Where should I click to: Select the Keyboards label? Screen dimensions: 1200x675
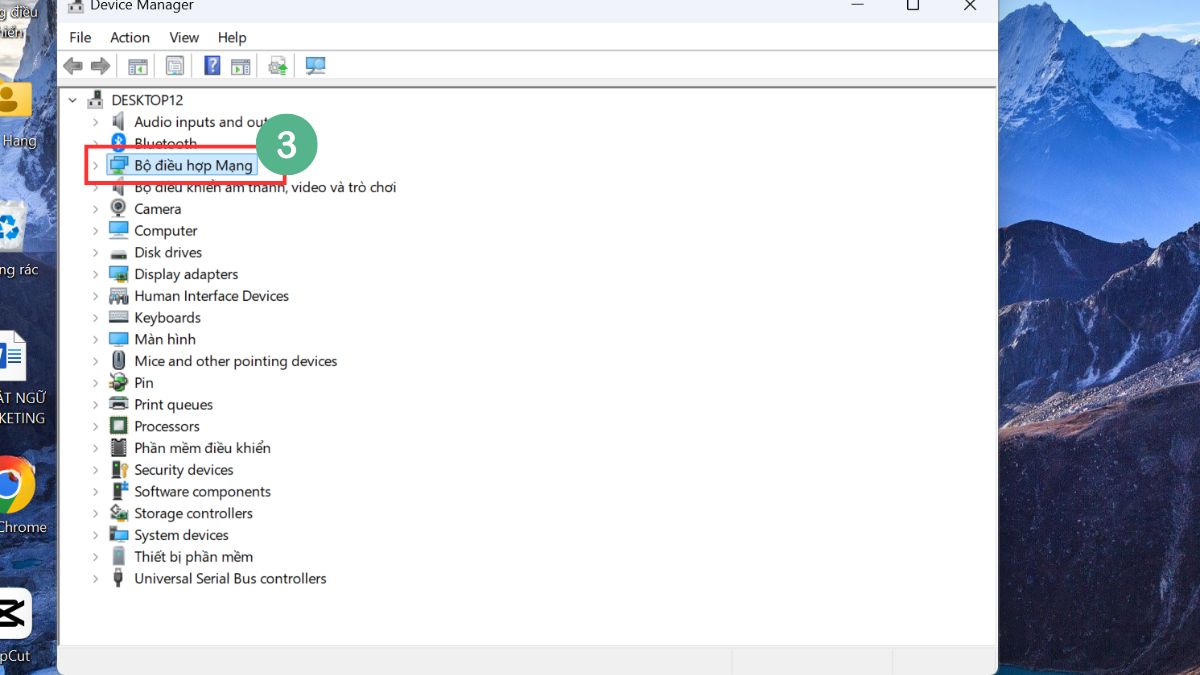(168, 318)
